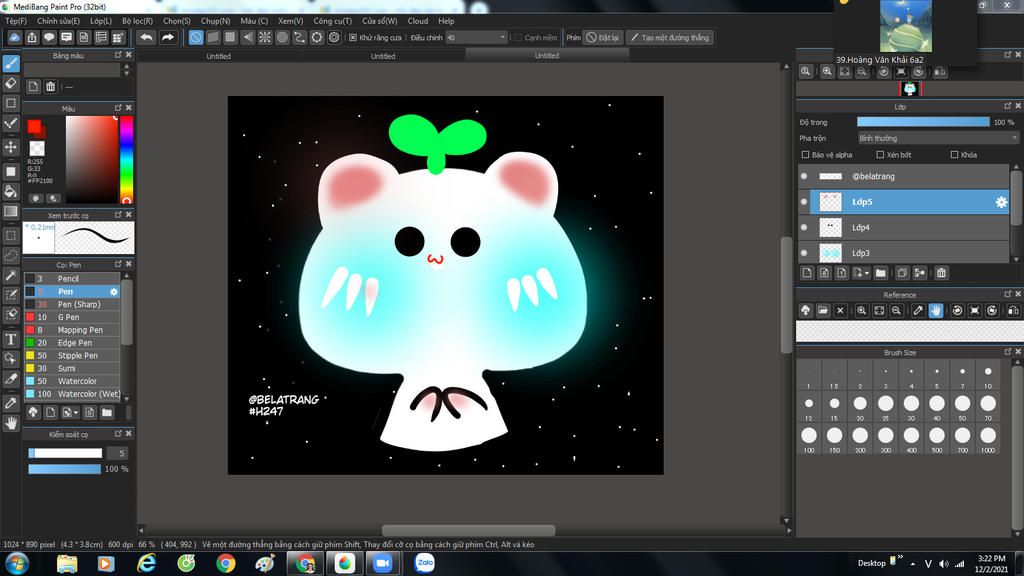Enable circle snap guide
Screen dimensions: 1024x576
[282, 37]
